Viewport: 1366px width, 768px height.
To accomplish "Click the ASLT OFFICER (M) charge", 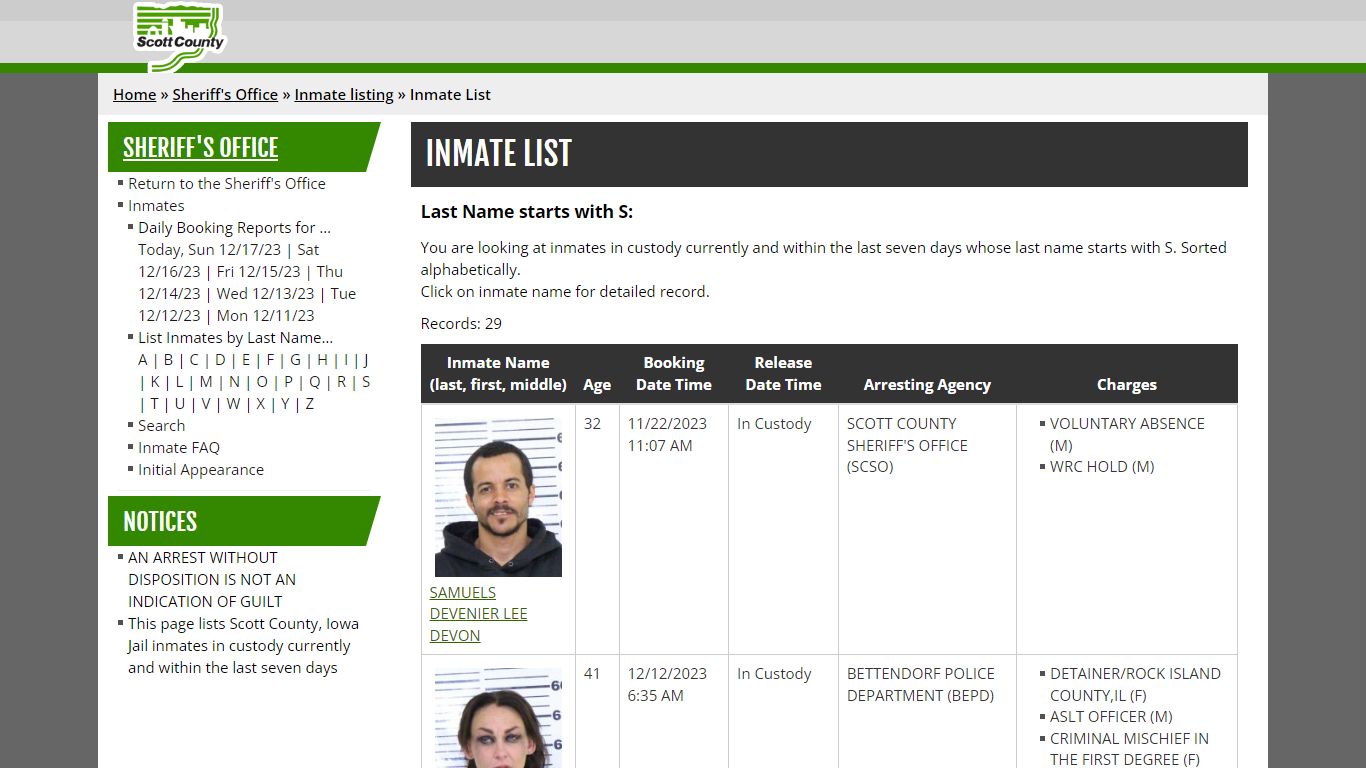I will coord(1111,716).
